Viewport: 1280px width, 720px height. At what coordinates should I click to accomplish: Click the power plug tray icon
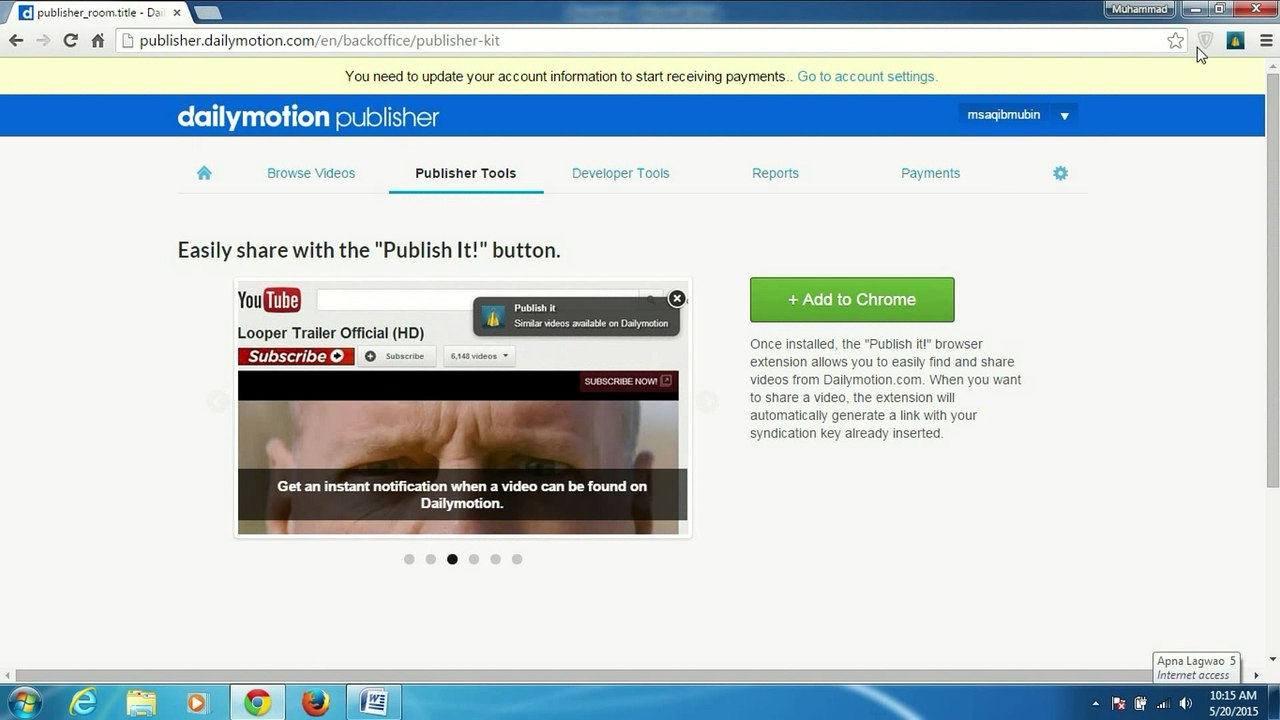coord(1140,704)
